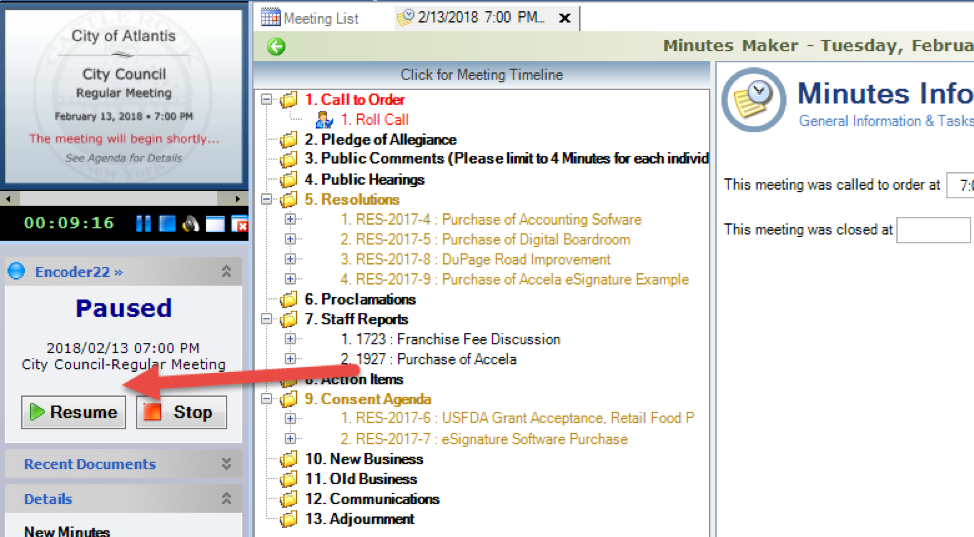The image size is (974, 537).
Task: Click the meeting preview video thumbnail
Action: (x=124, y=97)
